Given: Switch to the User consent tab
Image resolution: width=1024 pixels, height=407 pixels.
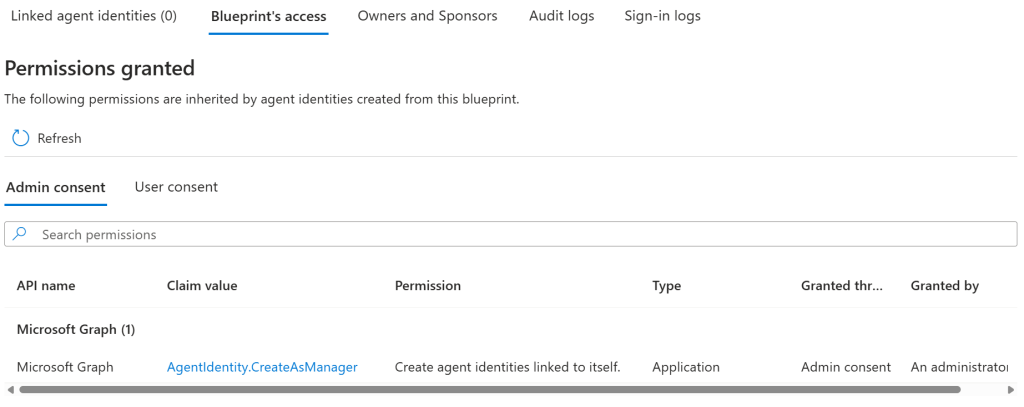Looking at the screenshot, I should pos(176,187).
